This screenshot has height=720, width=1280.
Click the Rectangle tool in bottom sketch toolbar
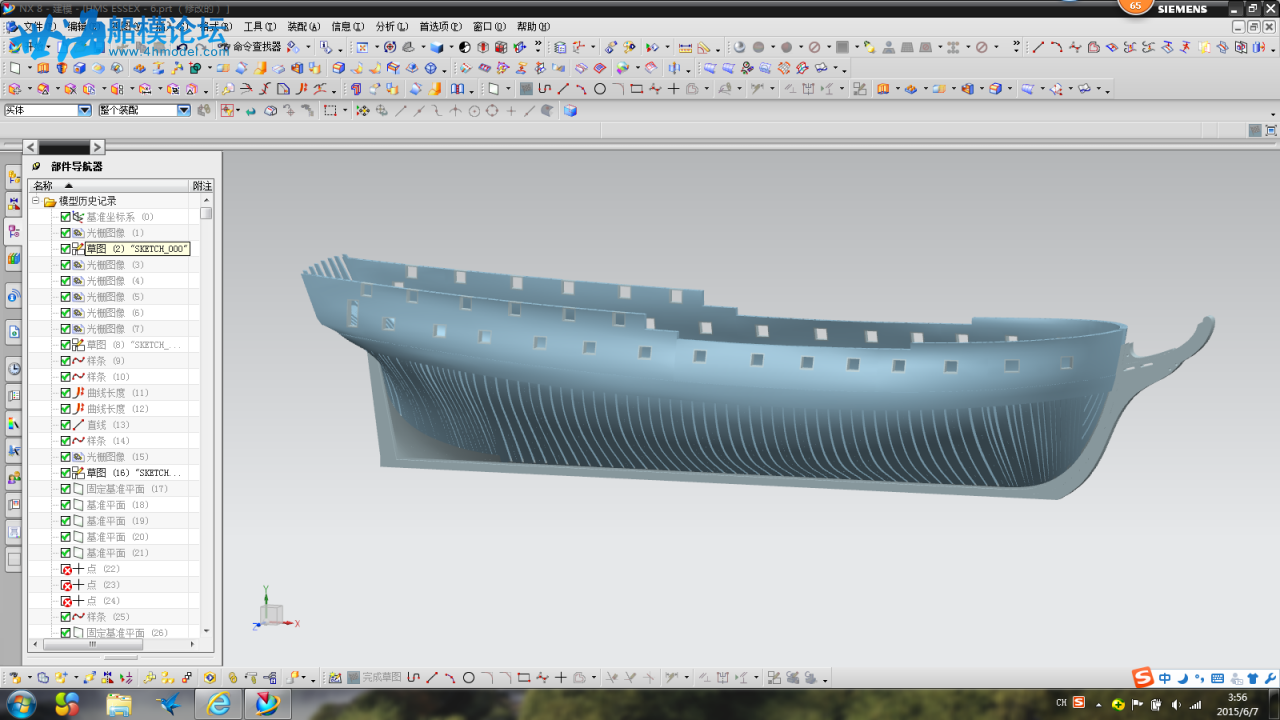tap(524, 678)
